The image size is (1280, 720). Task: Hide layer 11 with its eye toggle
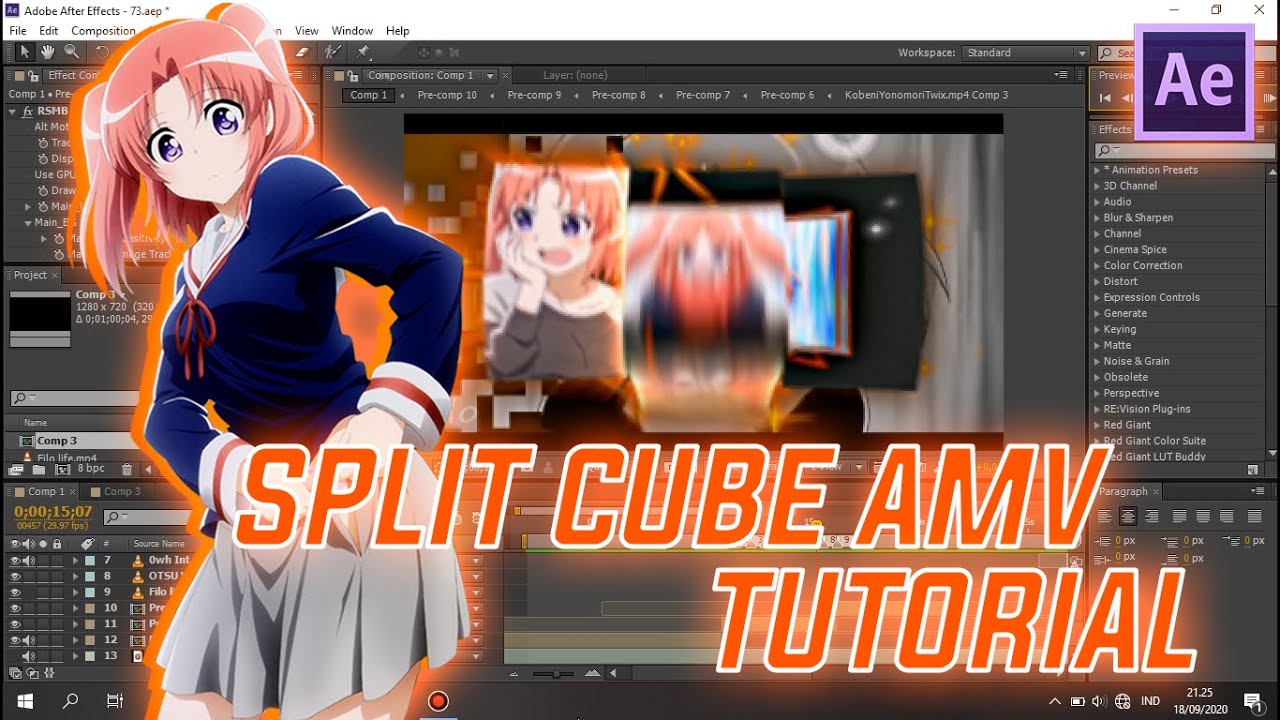point(15,624)
